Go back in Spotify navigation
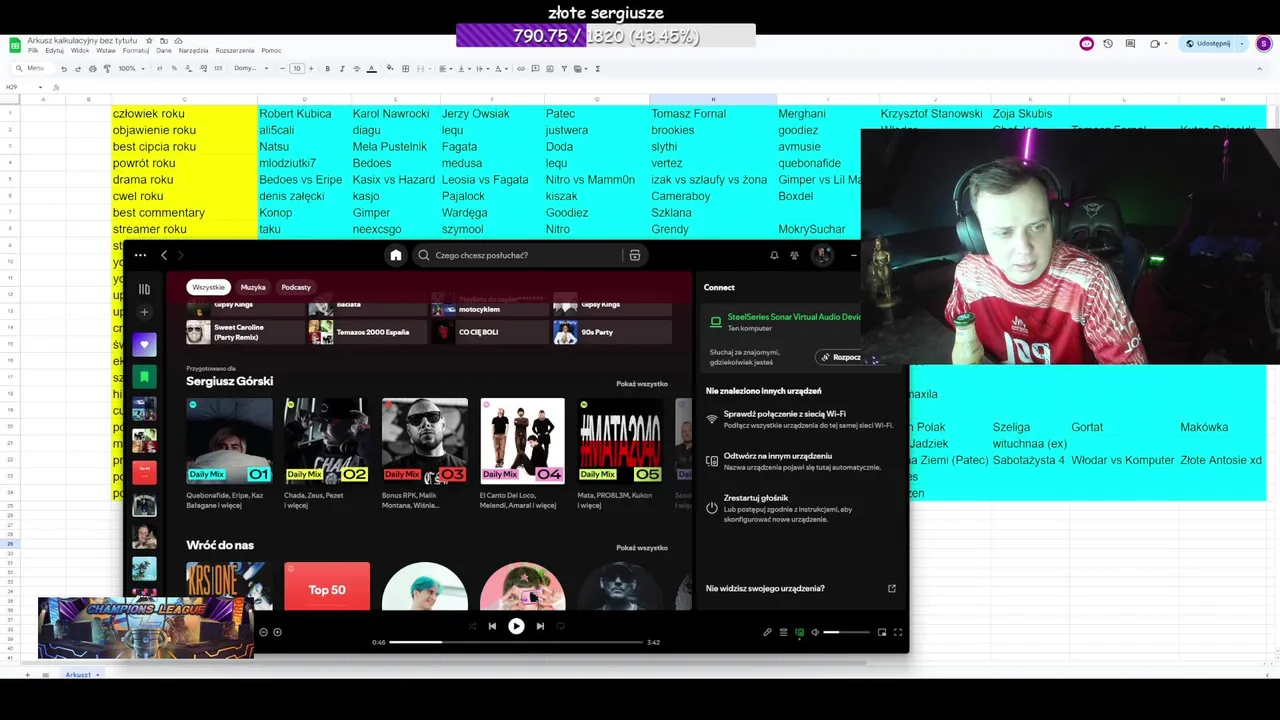Screen dimensions: 1280x720 [164, 255]
